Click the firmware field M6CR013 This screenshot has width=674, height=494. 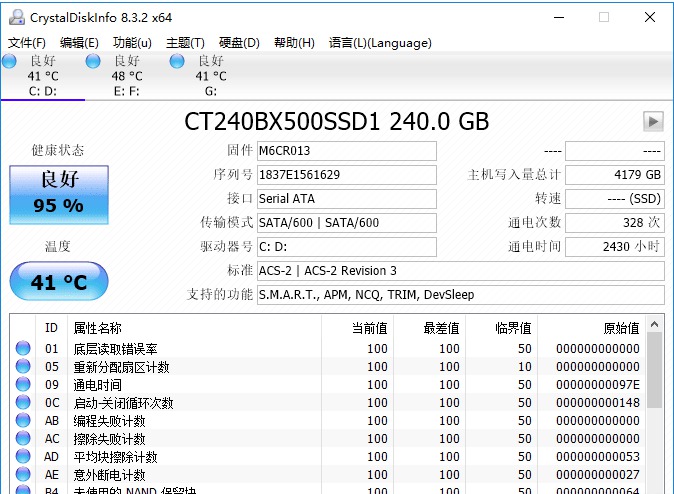[x=347, y=151]
